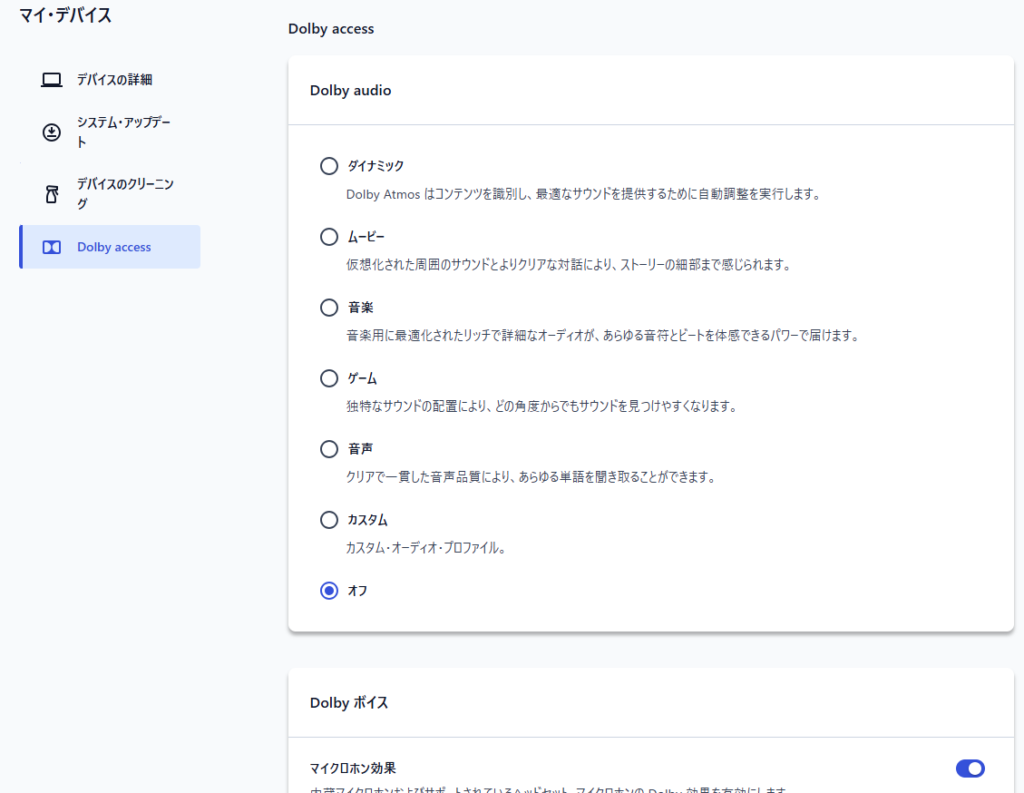Click the spray bottle icon for デバイスのクリーニング

[x=52, y=194]
